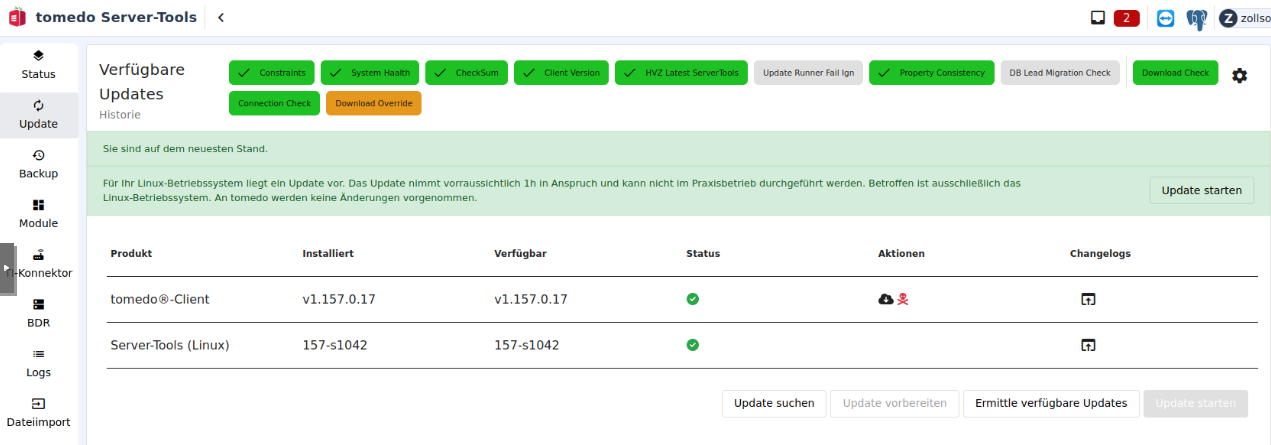Select Update in the sidebar
This screenshot has width=1271, height=445.
tap(38, 114)
